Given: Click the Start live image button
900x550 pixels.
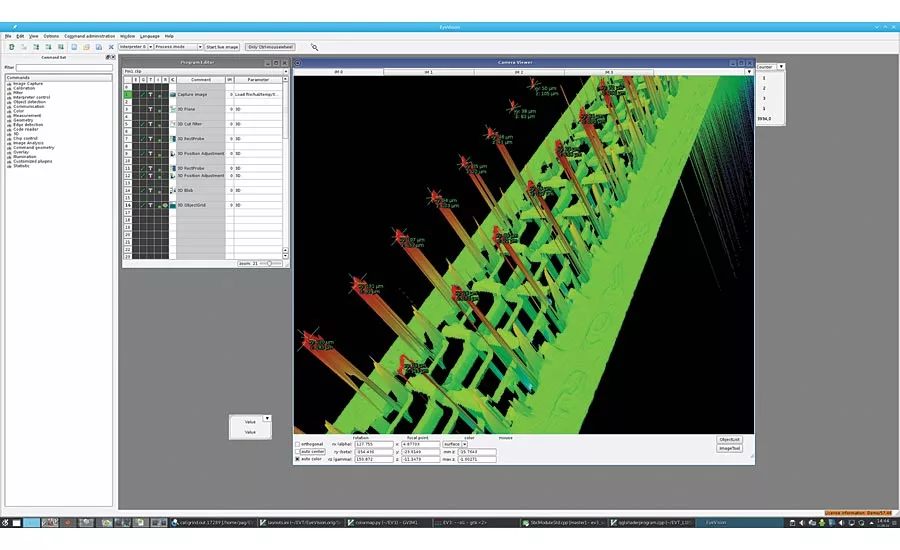Looking at the screenshot, I should 222,47.
